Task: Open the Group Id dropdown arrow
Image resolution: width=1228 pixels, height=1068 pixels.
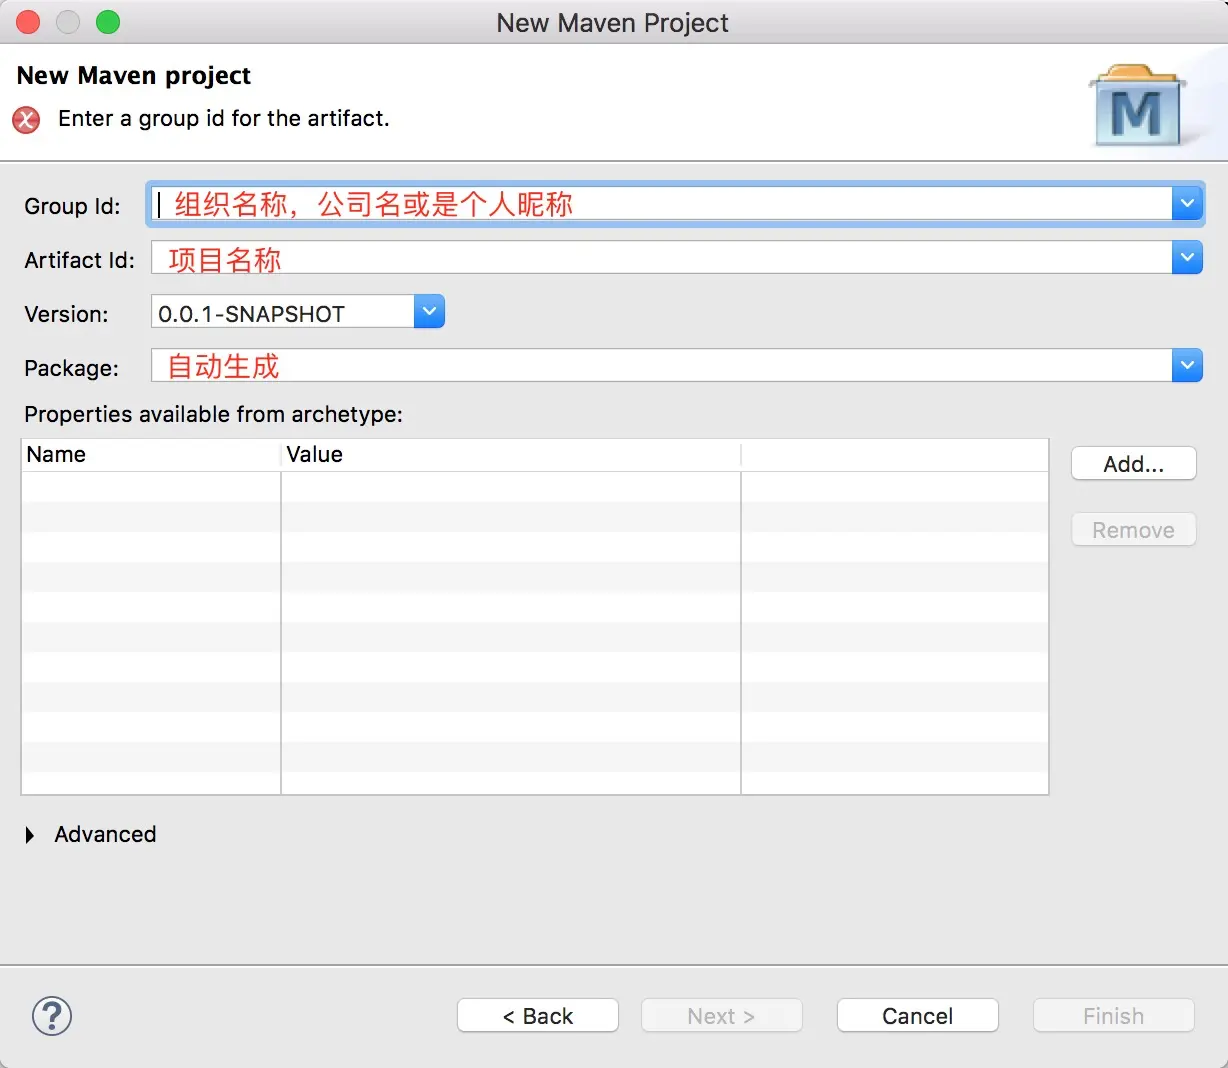Action: point(1187,204)
